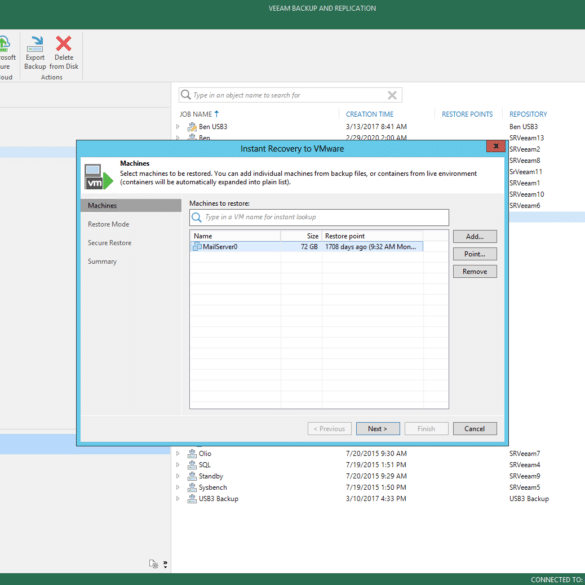Expand the Standby job row
The image size is (585, 585).
[x=178, y=476]
